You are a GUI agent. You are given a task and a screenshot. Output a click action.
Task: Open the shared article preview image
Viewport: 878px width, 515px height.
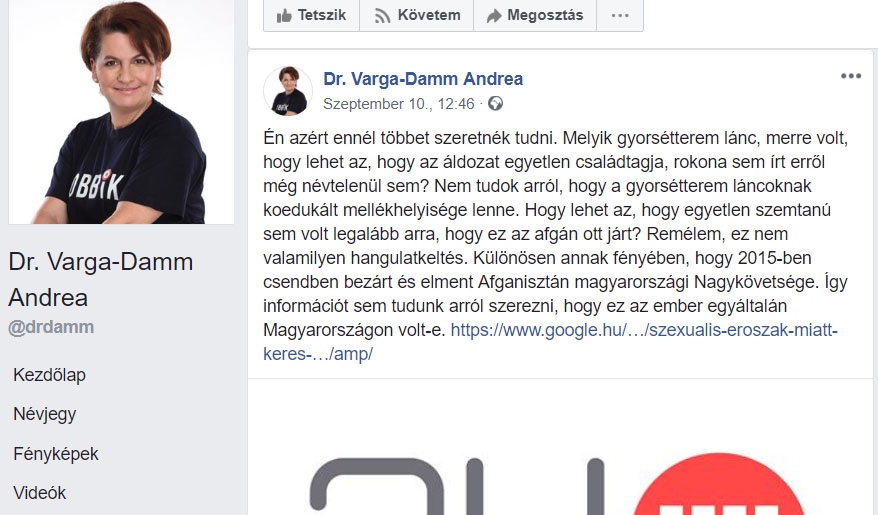tap(560, 447)
